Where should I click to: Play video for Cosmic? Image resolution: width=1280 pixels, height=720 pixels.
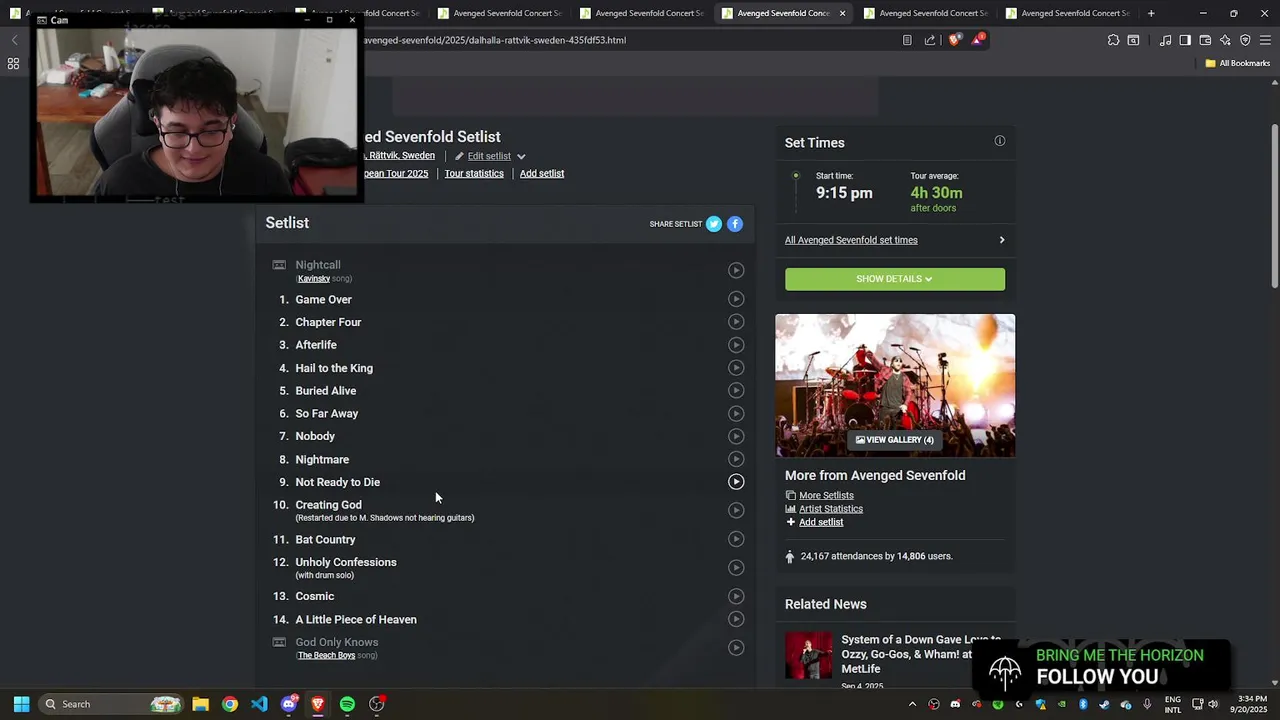point(736,596)
